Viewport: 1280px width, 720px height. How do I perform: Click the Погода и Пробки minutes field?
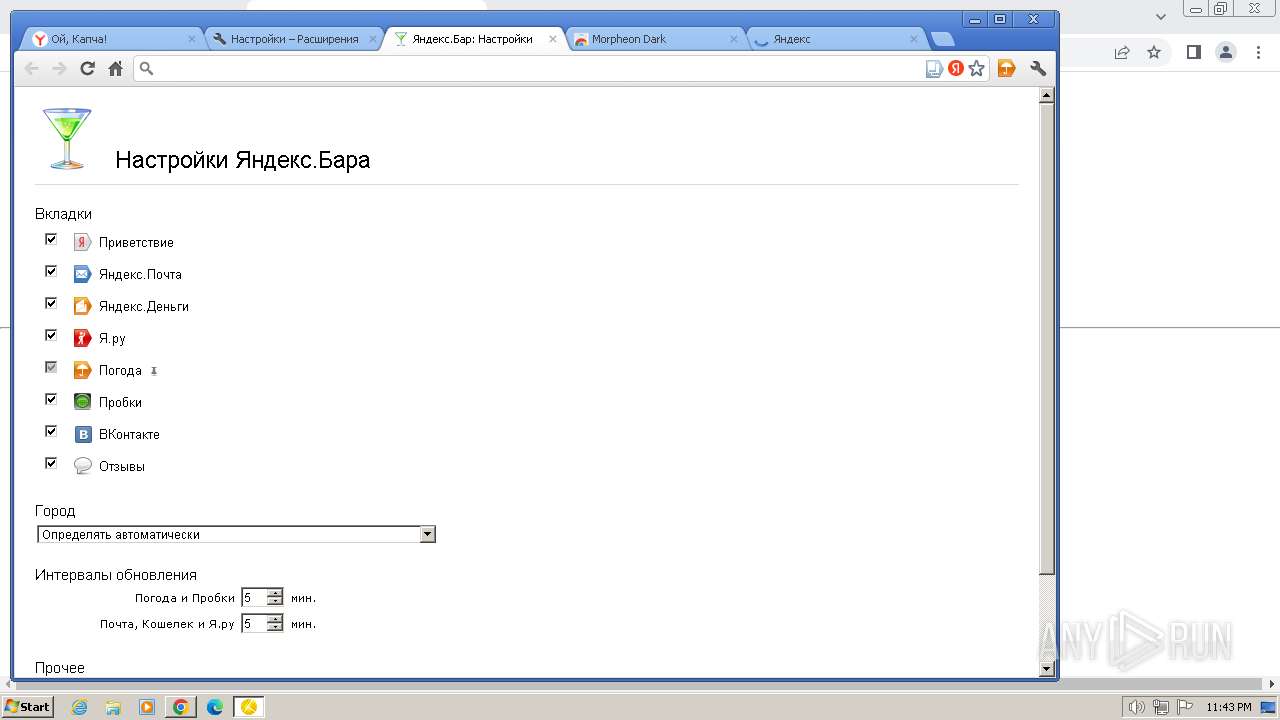coord(254,598)
